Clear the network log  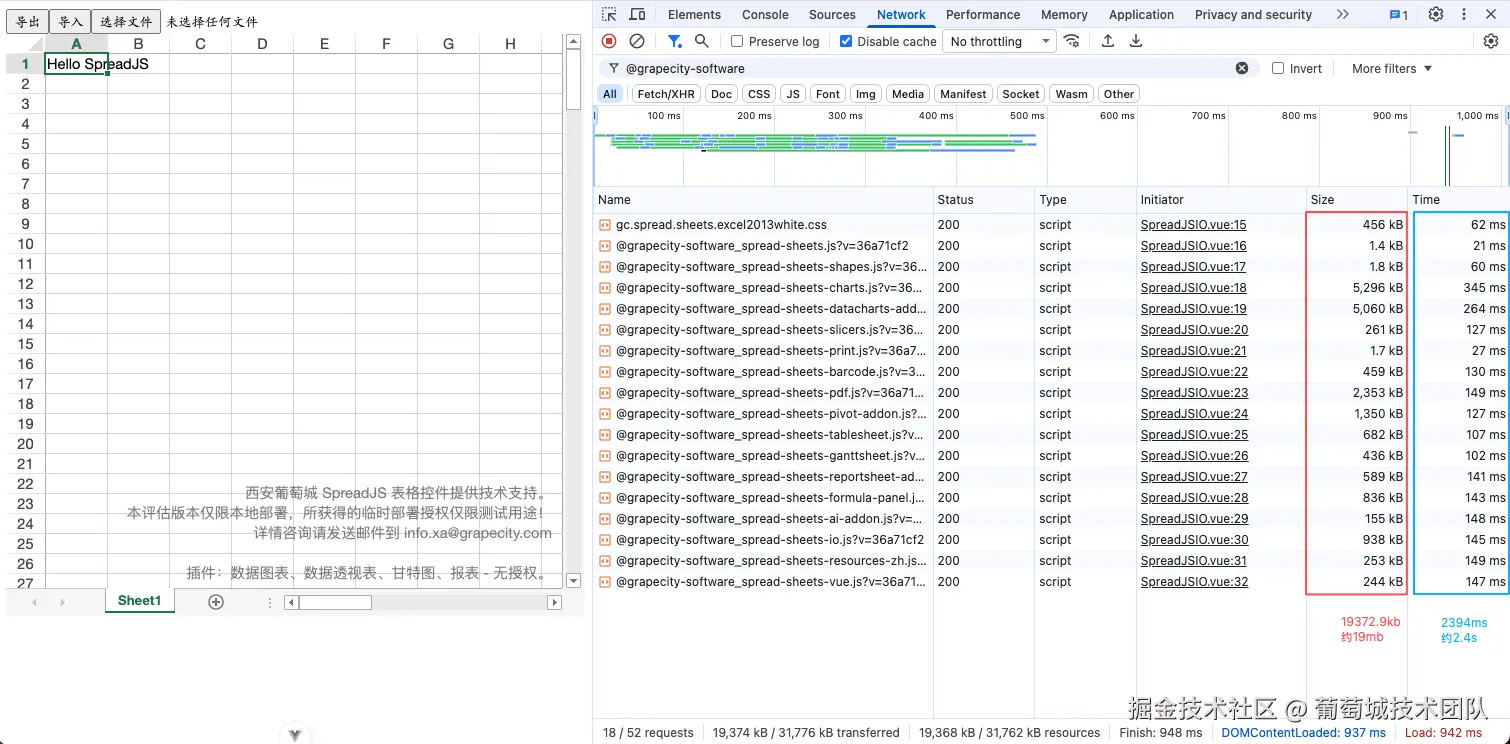[x=637, y=41]
